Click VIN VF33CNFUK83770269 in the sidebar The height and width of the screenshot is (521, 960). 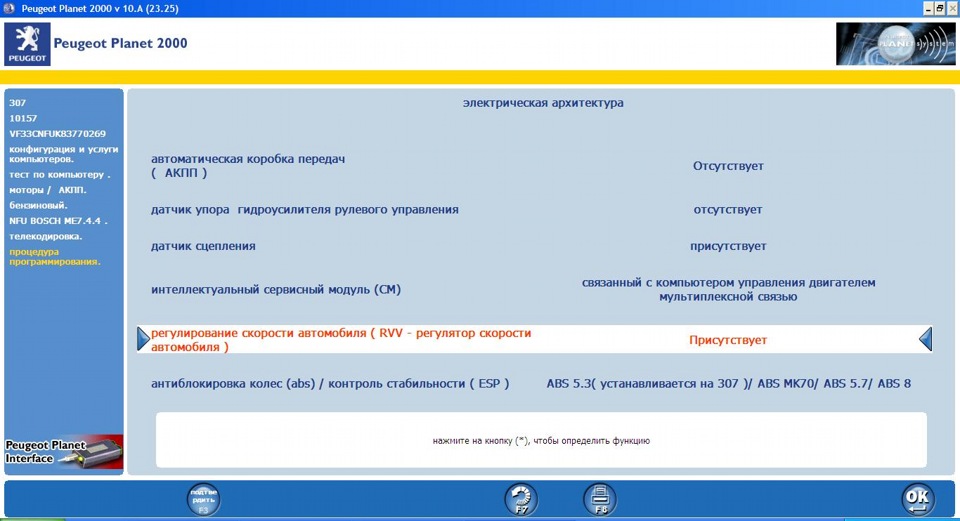point(58,133)
